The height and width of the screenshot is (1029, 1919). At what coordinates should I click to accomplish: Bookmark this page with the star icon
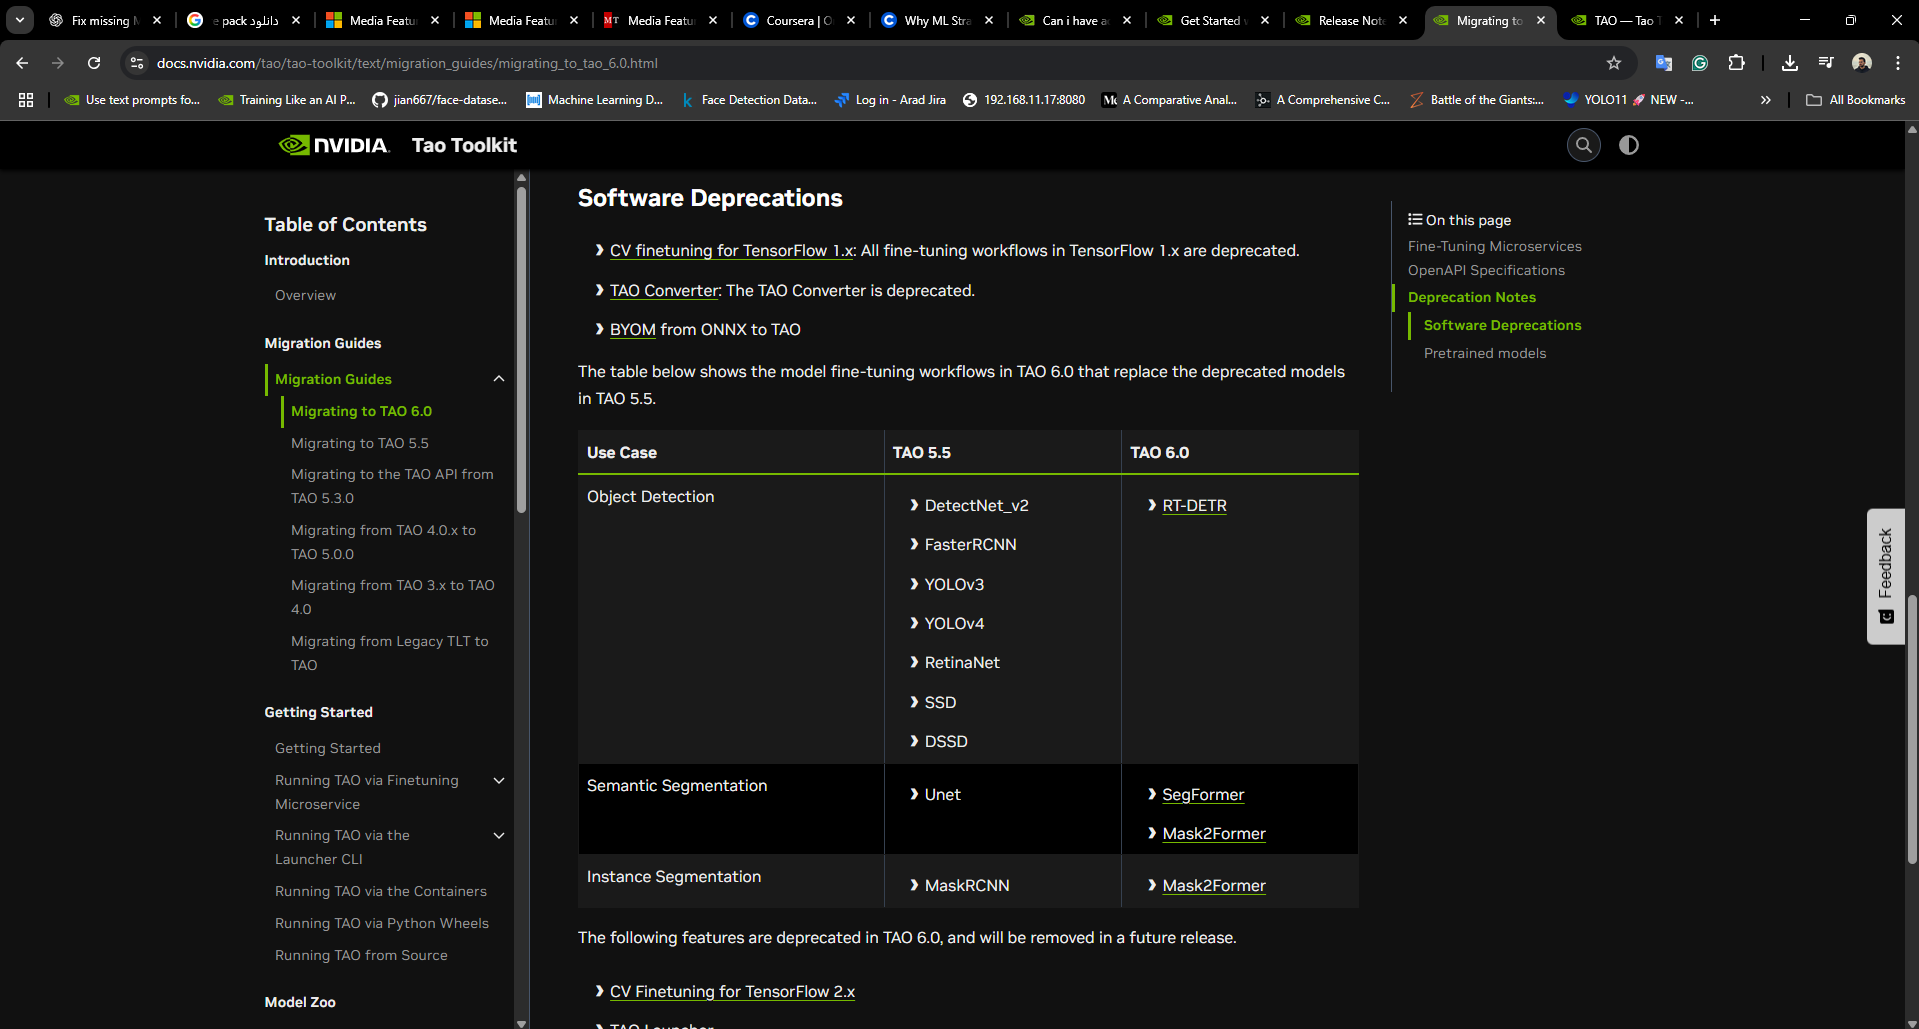coord(1614,63)
